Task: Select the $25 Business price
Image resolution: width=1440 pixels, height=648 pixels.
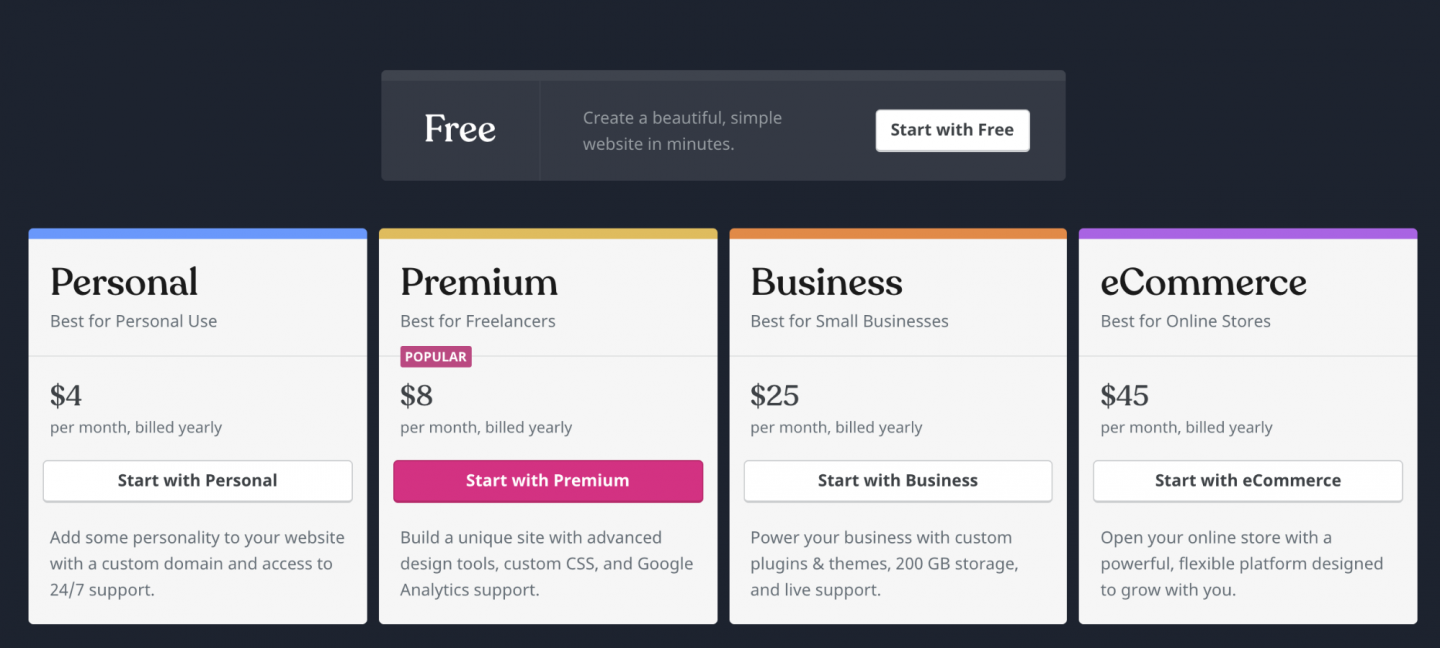Action: click(775, 396)
